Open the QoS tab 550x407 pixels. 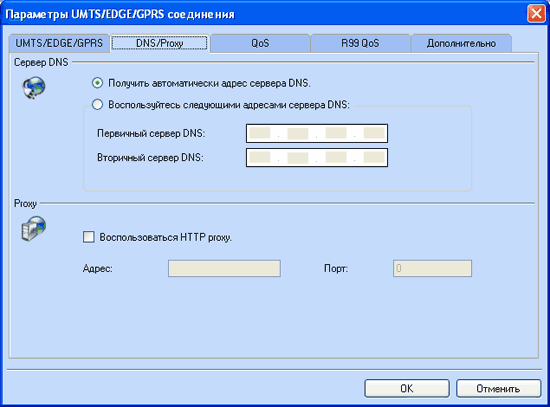(x=260, y=44)
